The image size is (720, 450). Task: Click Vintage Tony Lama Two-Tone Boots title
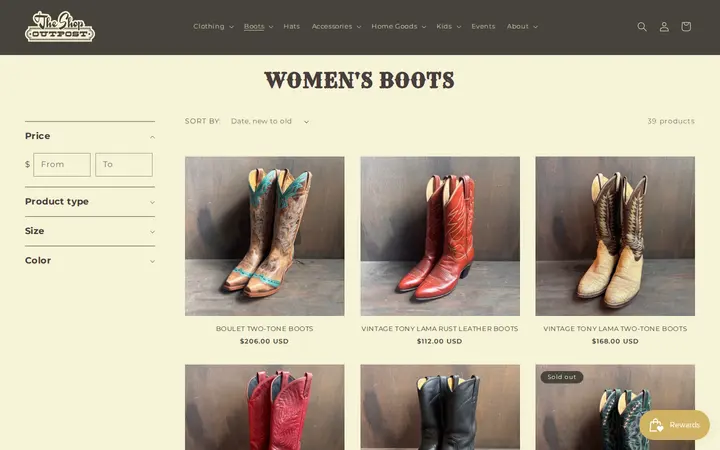point(615,329)
